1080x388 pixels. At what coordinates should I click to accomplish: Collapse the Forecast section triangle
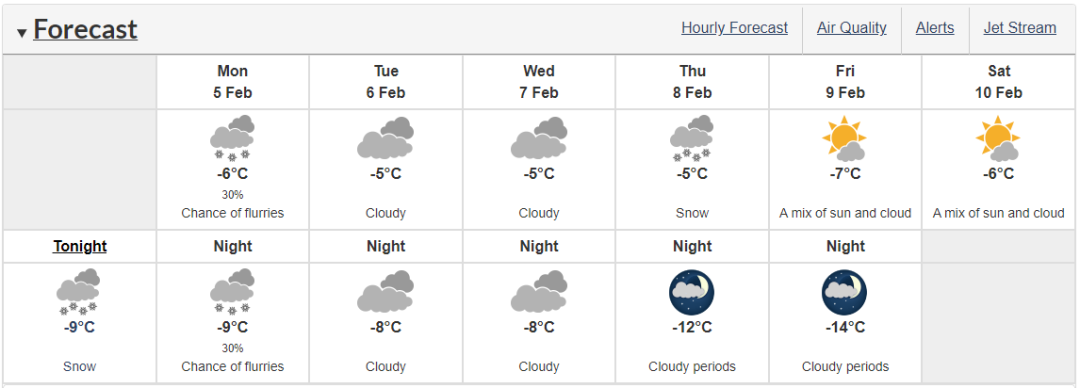22,32
